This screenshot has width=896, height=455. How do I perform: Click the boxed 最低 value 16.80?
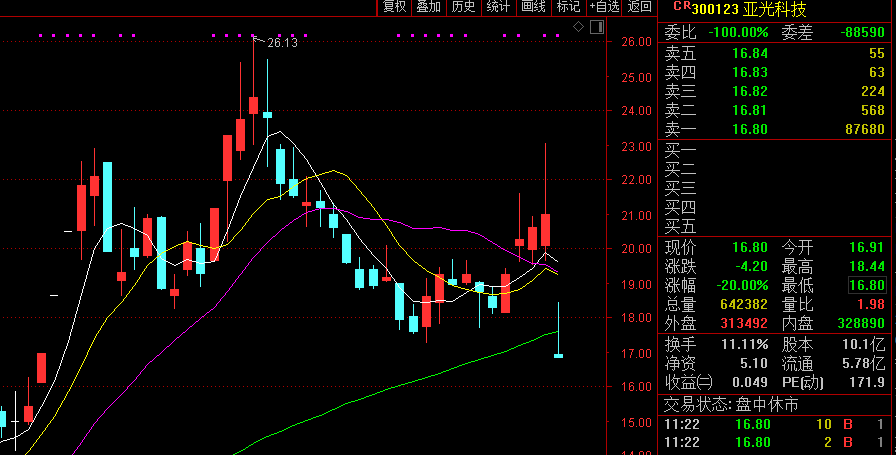coord(866,285)
